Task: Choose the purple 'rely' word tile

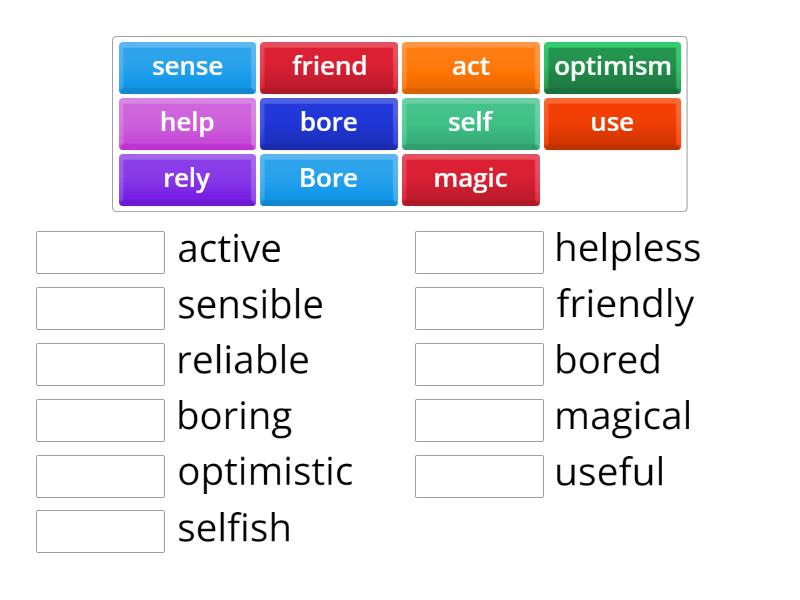Action: [187, 179]
